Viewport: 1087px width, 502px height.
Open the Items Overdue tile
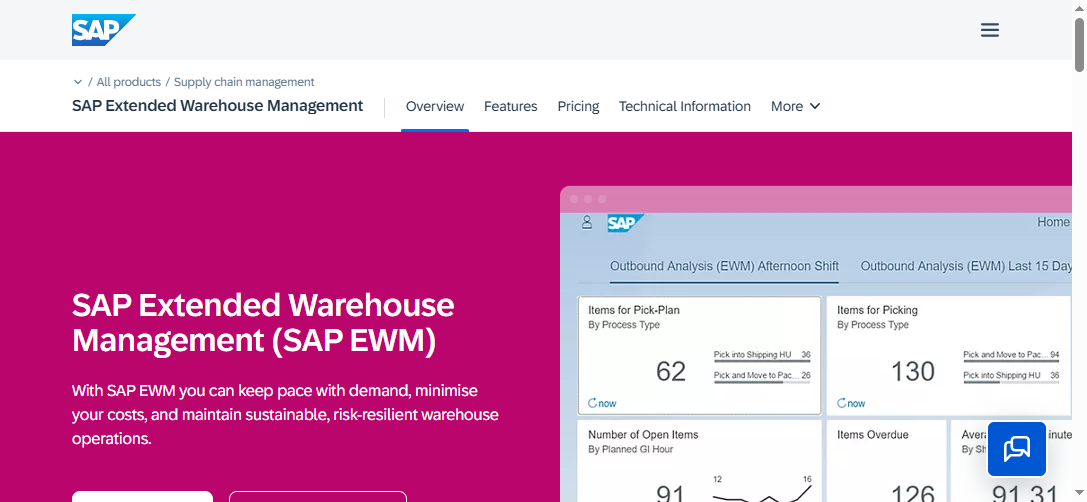coord(886,461)
